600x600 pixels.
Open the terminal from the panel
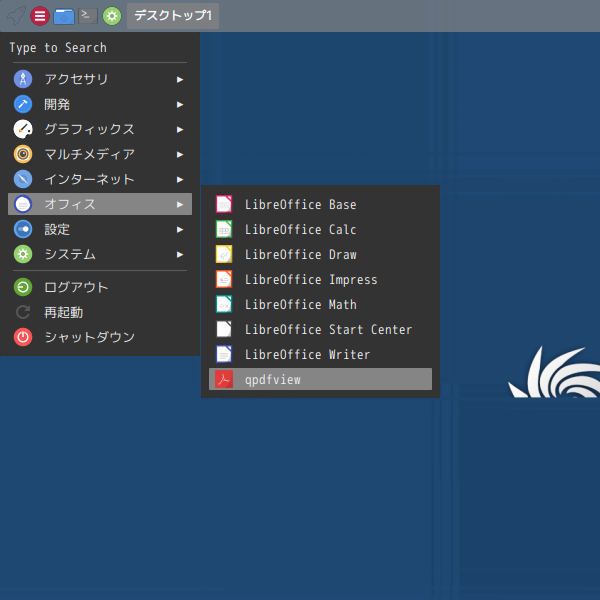pos(88,16)
